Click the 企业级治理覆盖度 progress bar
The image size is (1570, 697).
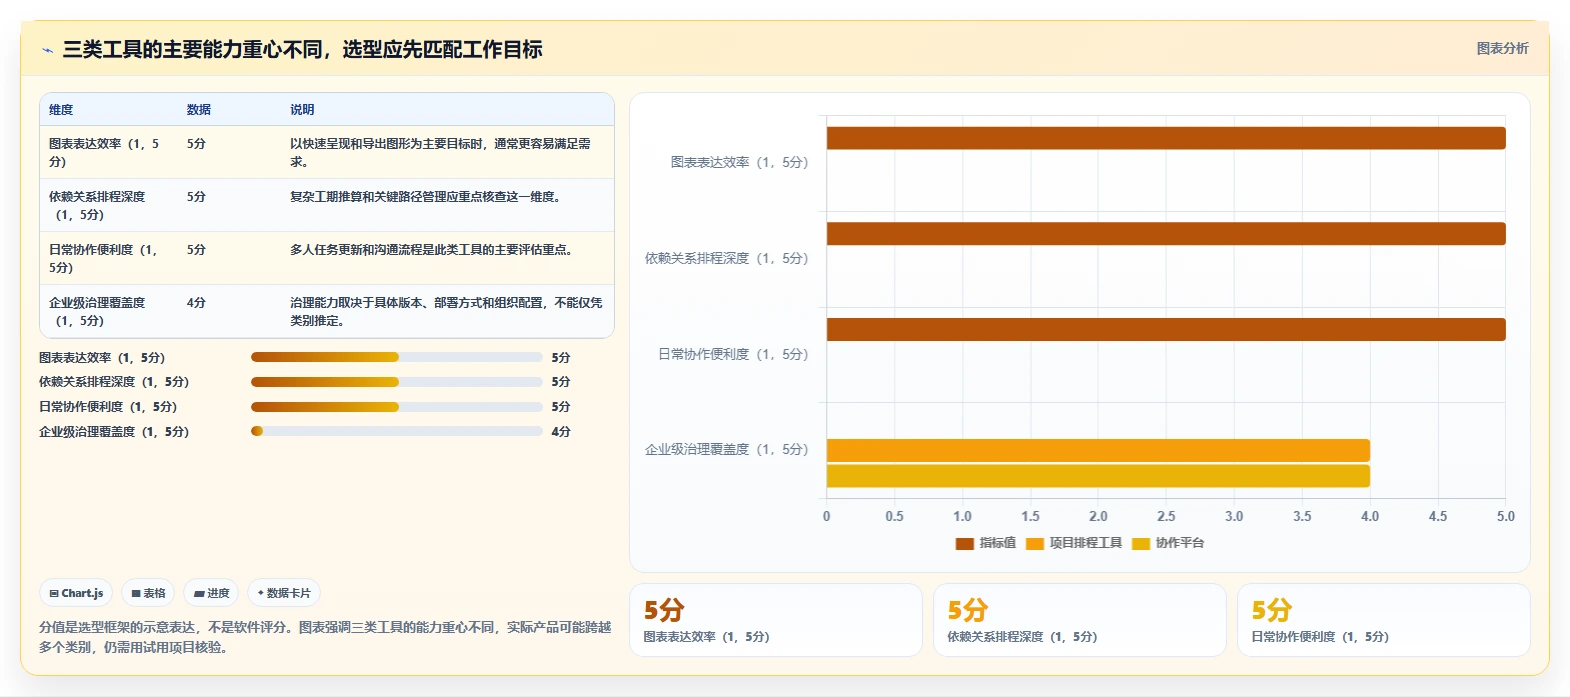click(397, 432)
